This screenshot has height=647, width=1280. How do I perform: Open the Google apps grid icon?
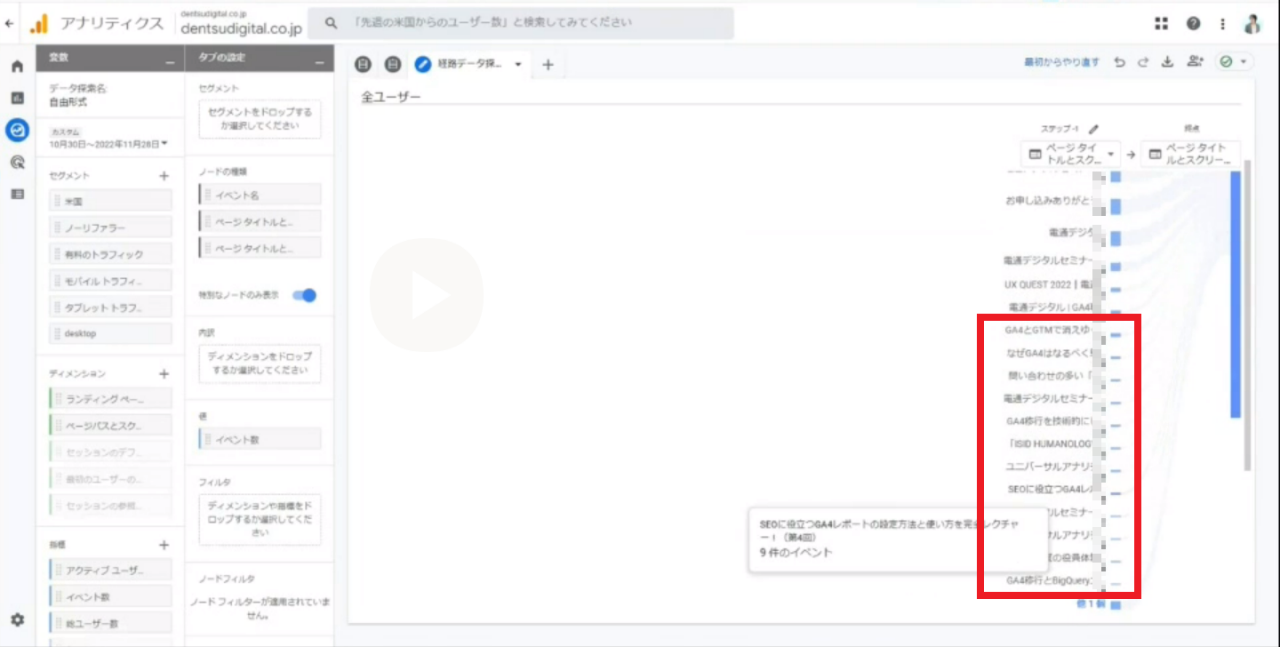click(x=1161, y=23)
